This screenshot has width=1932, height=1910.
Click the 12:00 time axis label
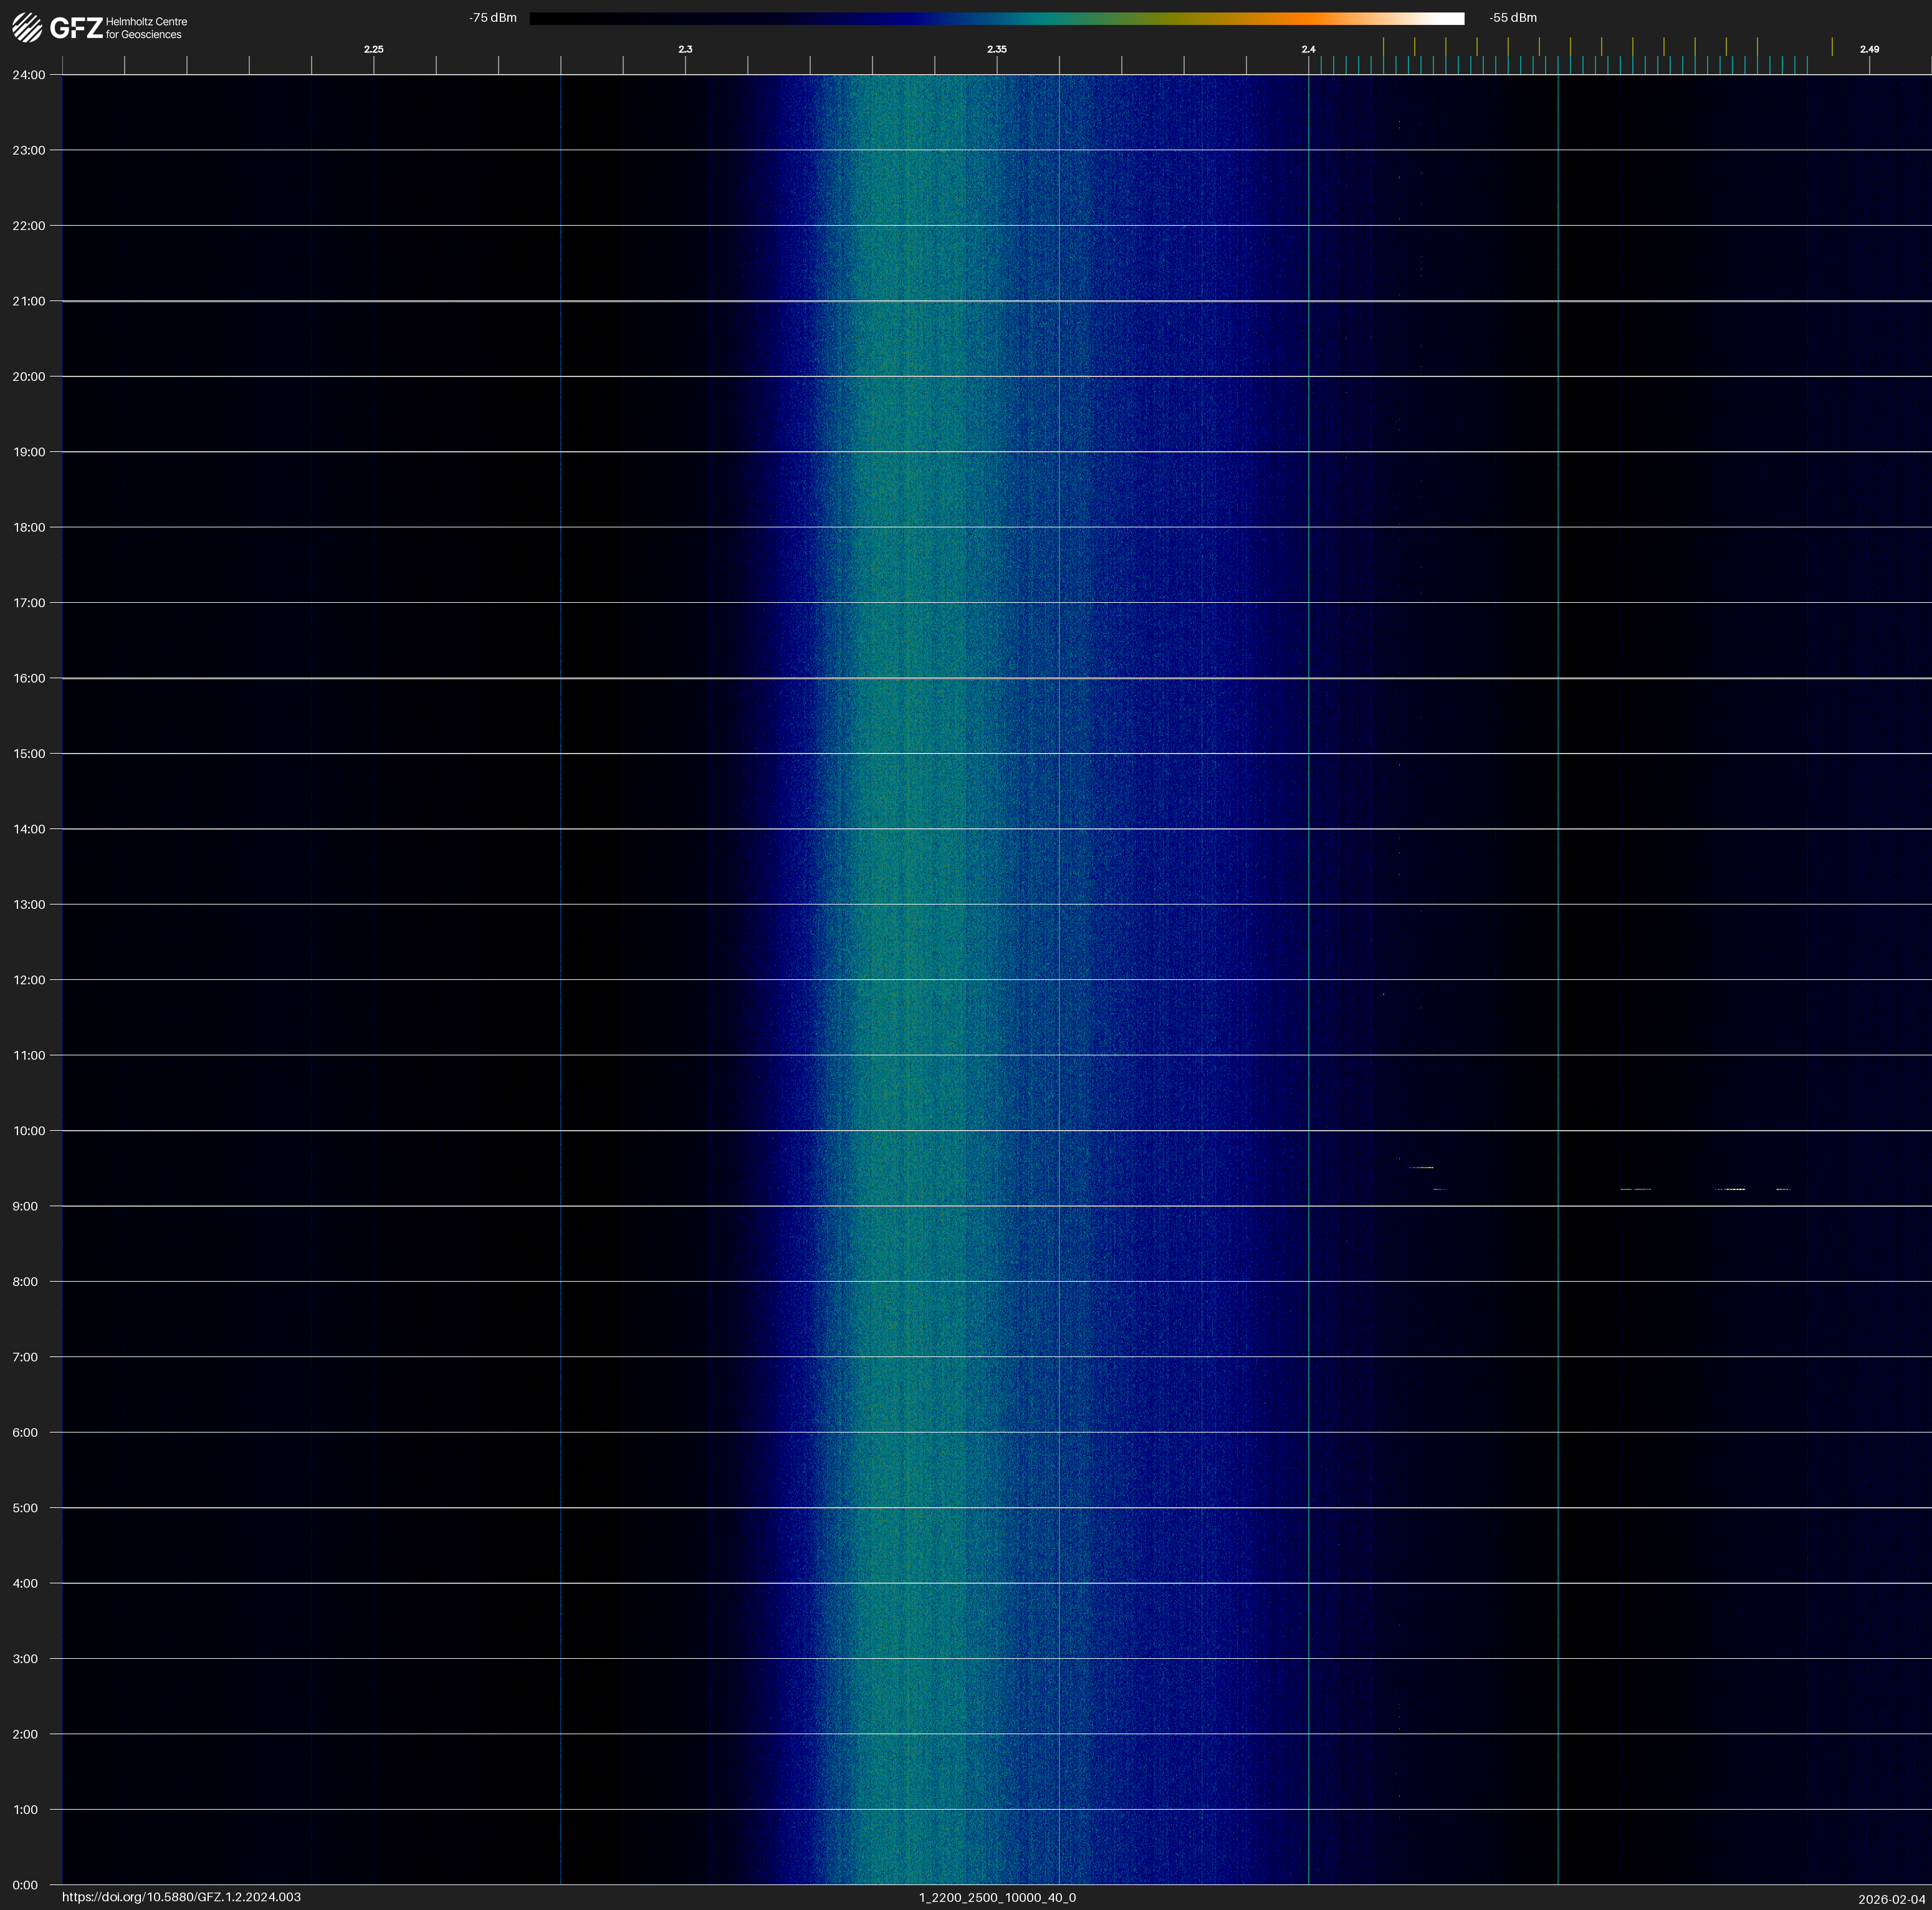pyautogui.click(x=29, y=980)
